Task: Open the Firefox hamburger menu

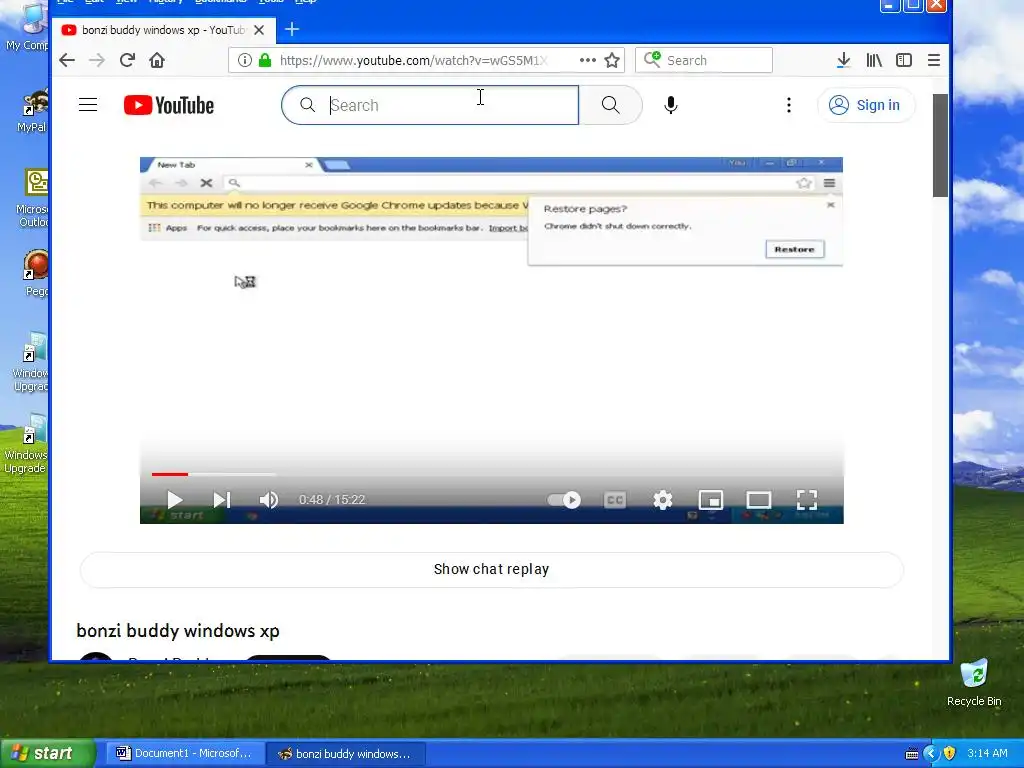Action: click(x=934, y=61)
